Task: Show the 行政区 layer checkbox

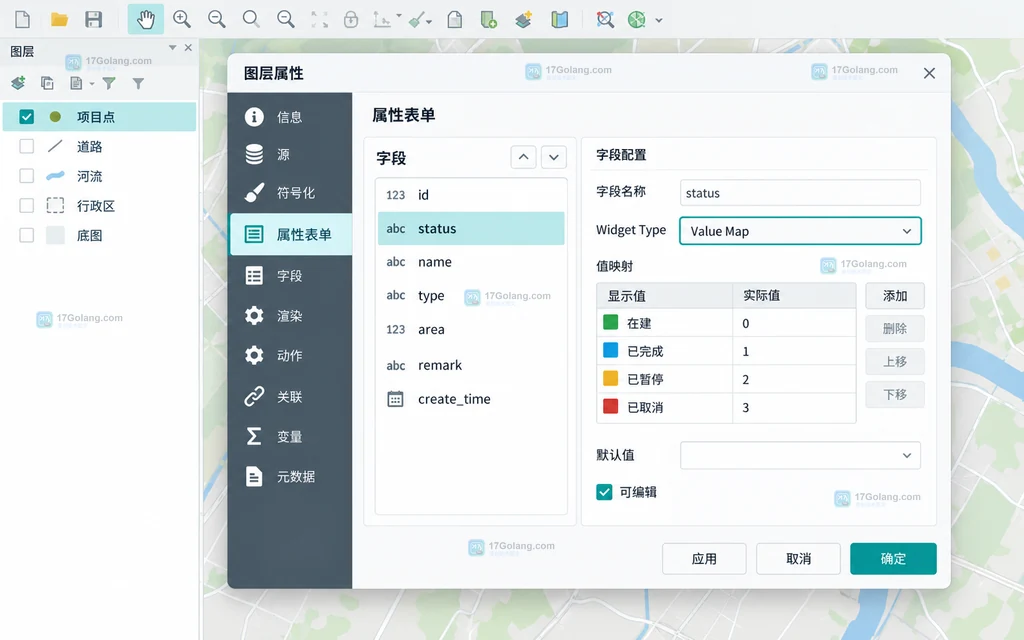Action: pos(26,206)
